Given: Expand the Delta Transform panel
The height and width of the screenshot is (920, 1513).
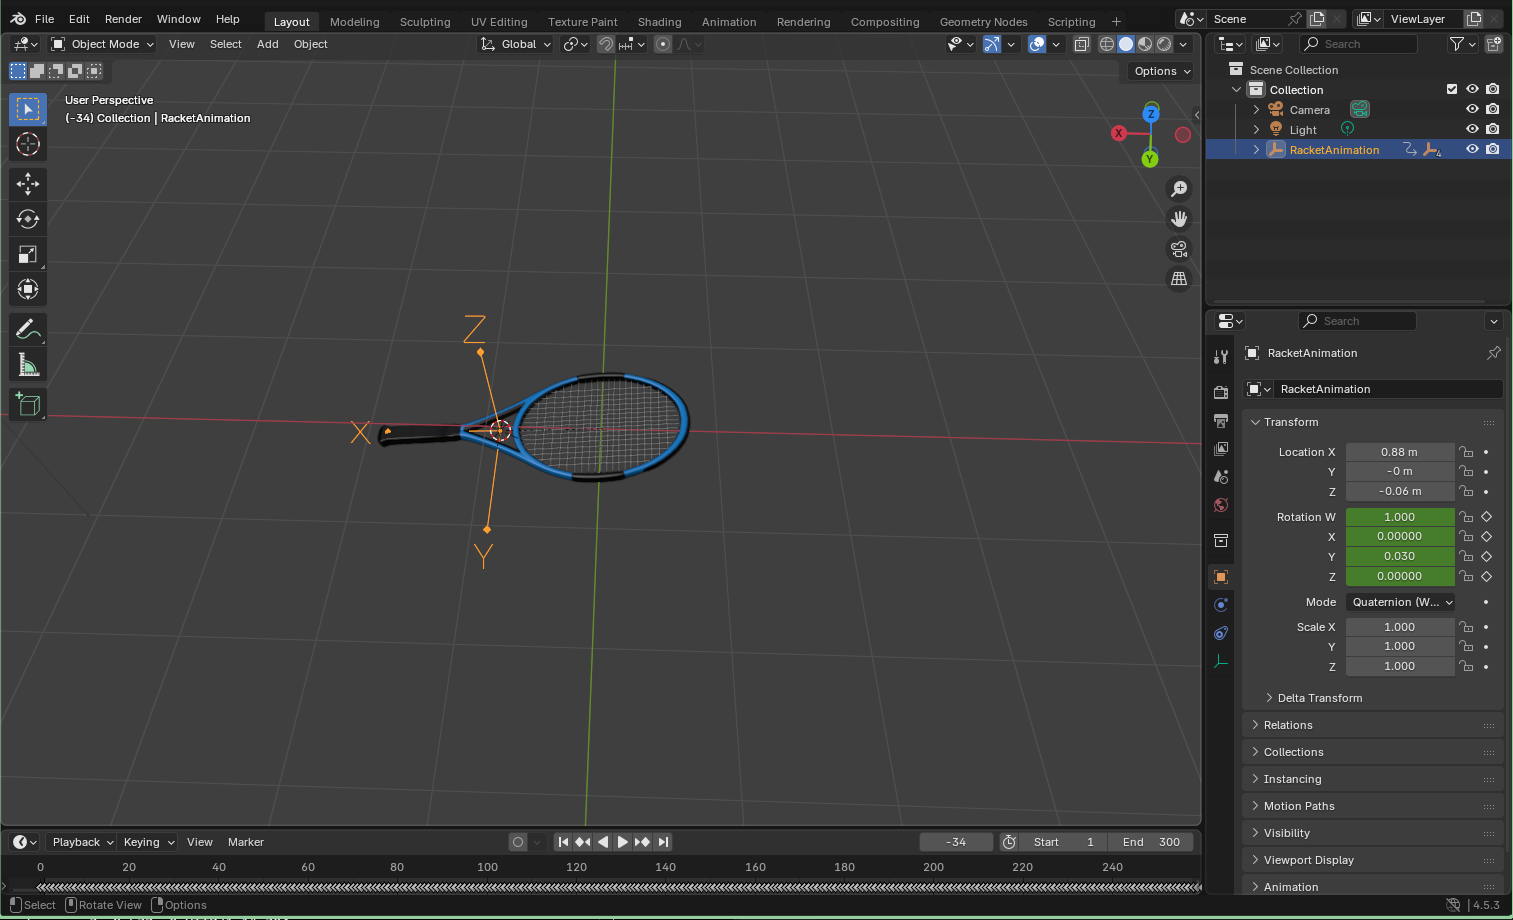Looking at the screenshot, I should click(1319, 698).
